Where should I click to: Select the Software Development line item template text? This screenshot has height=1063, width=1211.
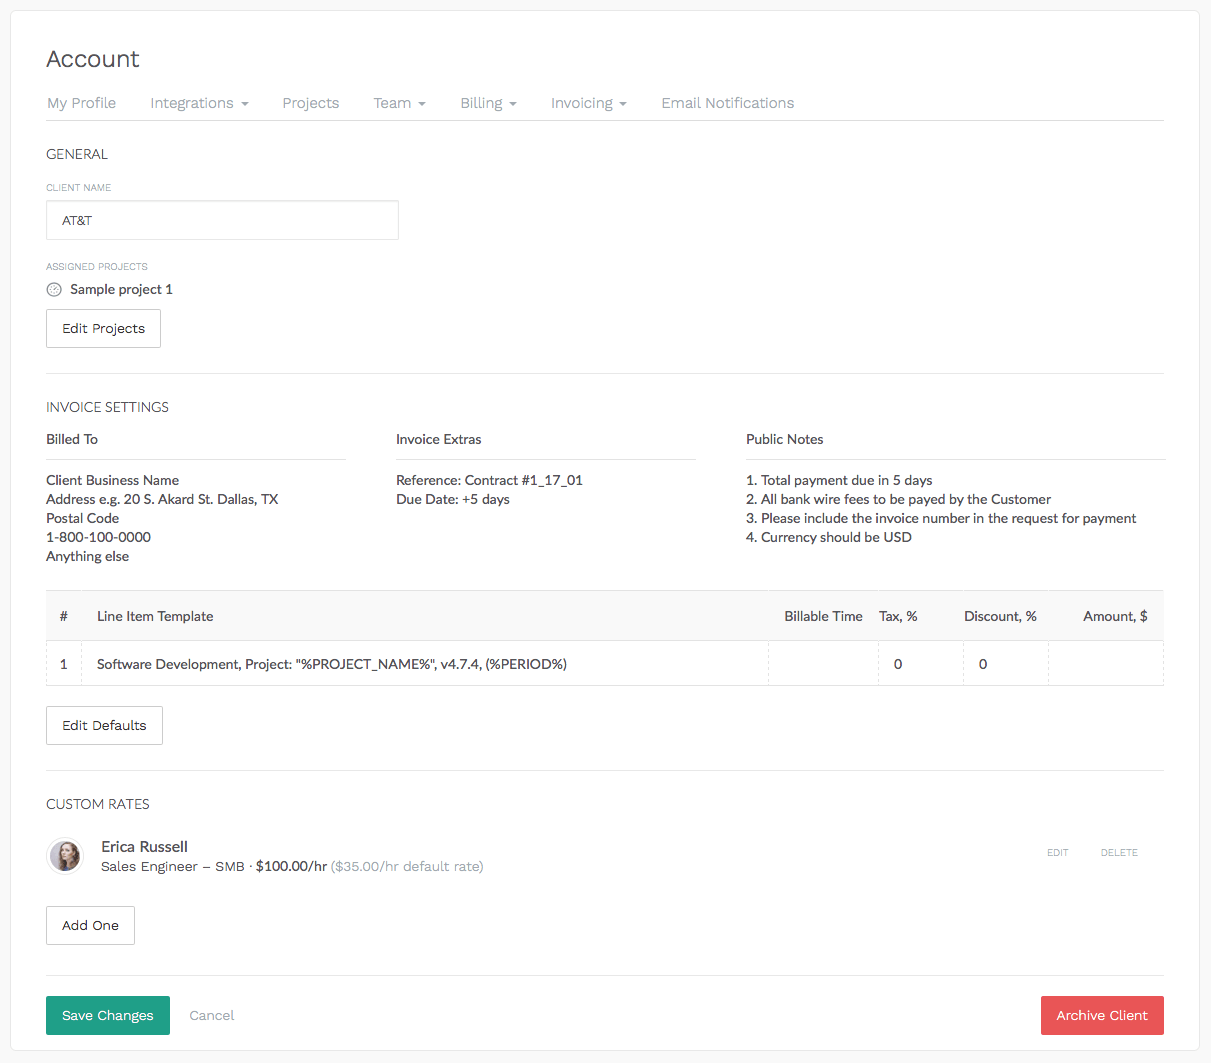tap(331, 664)
